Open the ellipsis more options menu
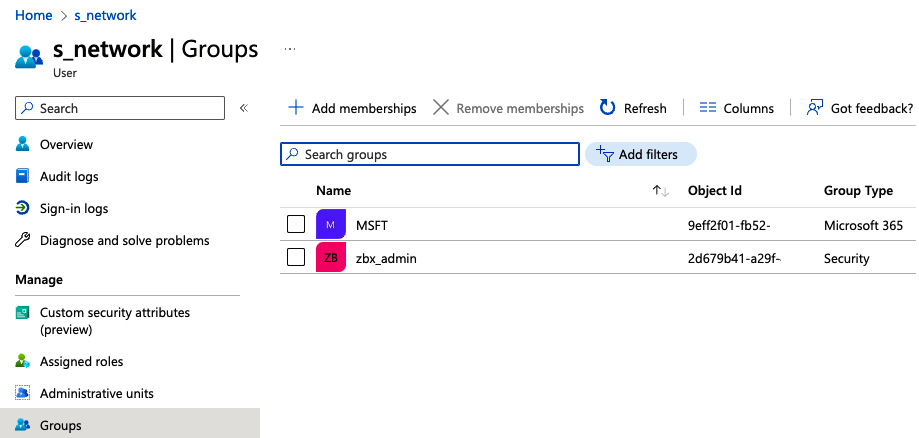The image size is (919, 438). [290, 49]
